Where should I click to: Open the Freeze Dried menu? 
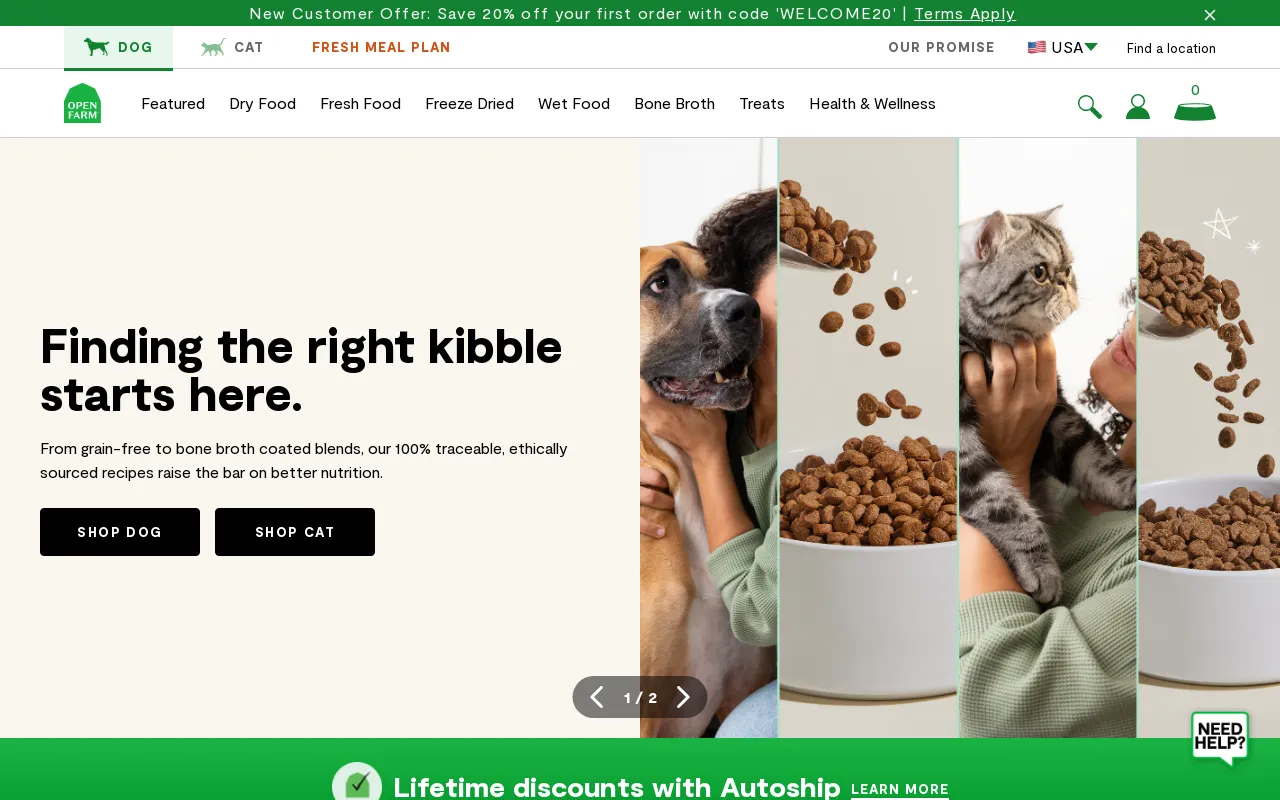(x=469, y=104)
